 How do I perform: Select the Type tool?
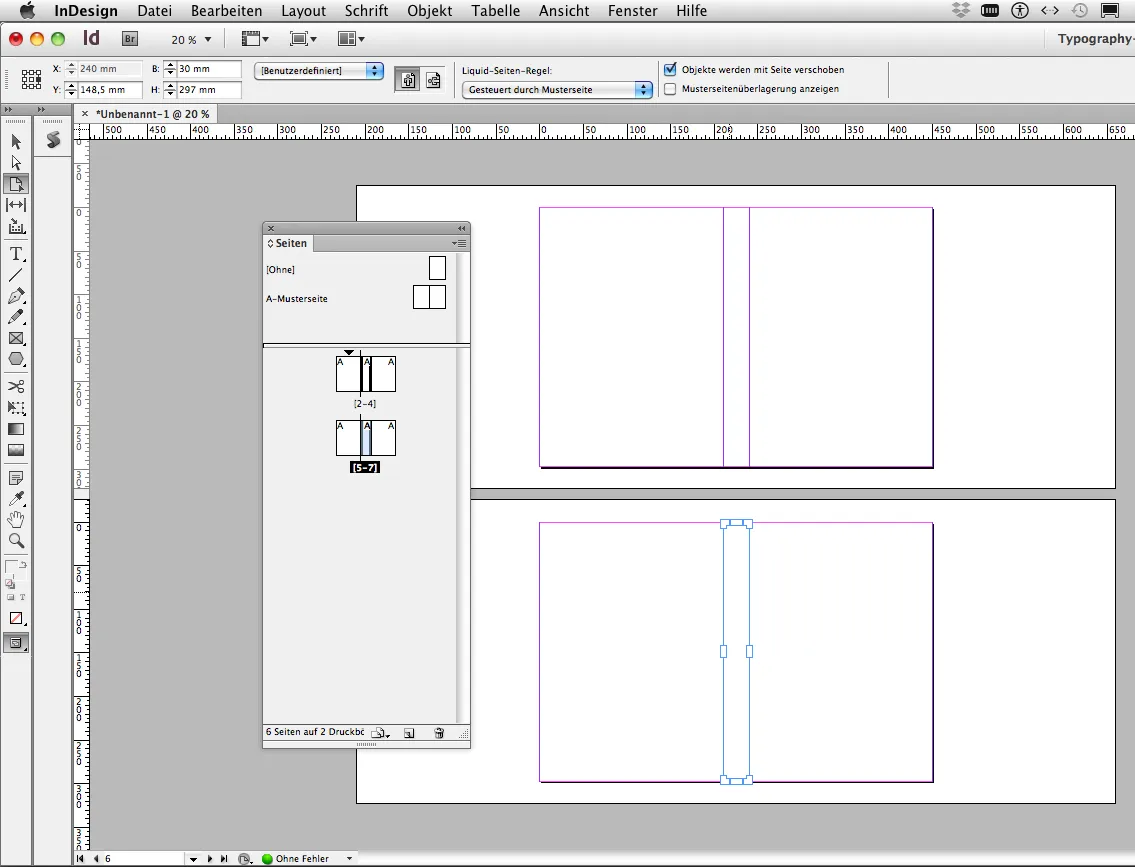click(x=15, y=254)
